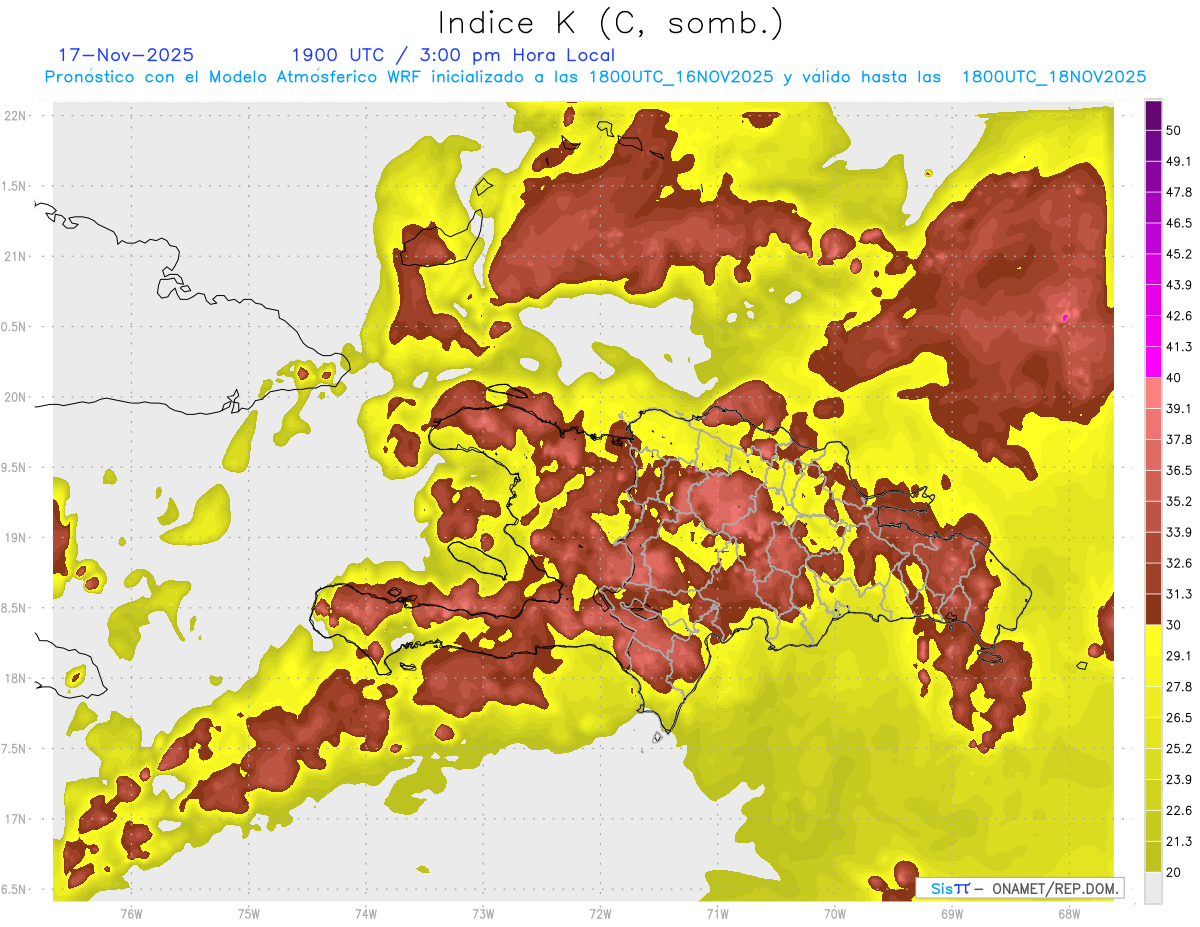Click the olive swatch between 20 and 21.3
This screenshot has width=1200, height=927.
pyautogui.click(x=1153, y=857)
